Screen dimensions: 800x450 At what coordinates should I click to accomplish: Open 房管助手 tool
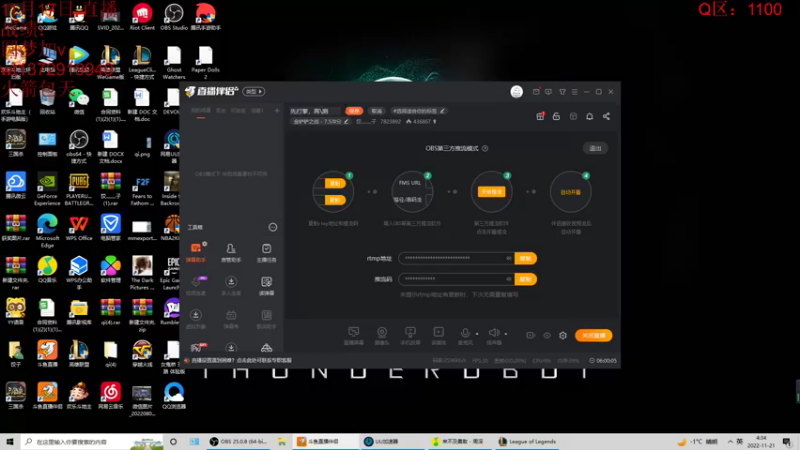231,253
